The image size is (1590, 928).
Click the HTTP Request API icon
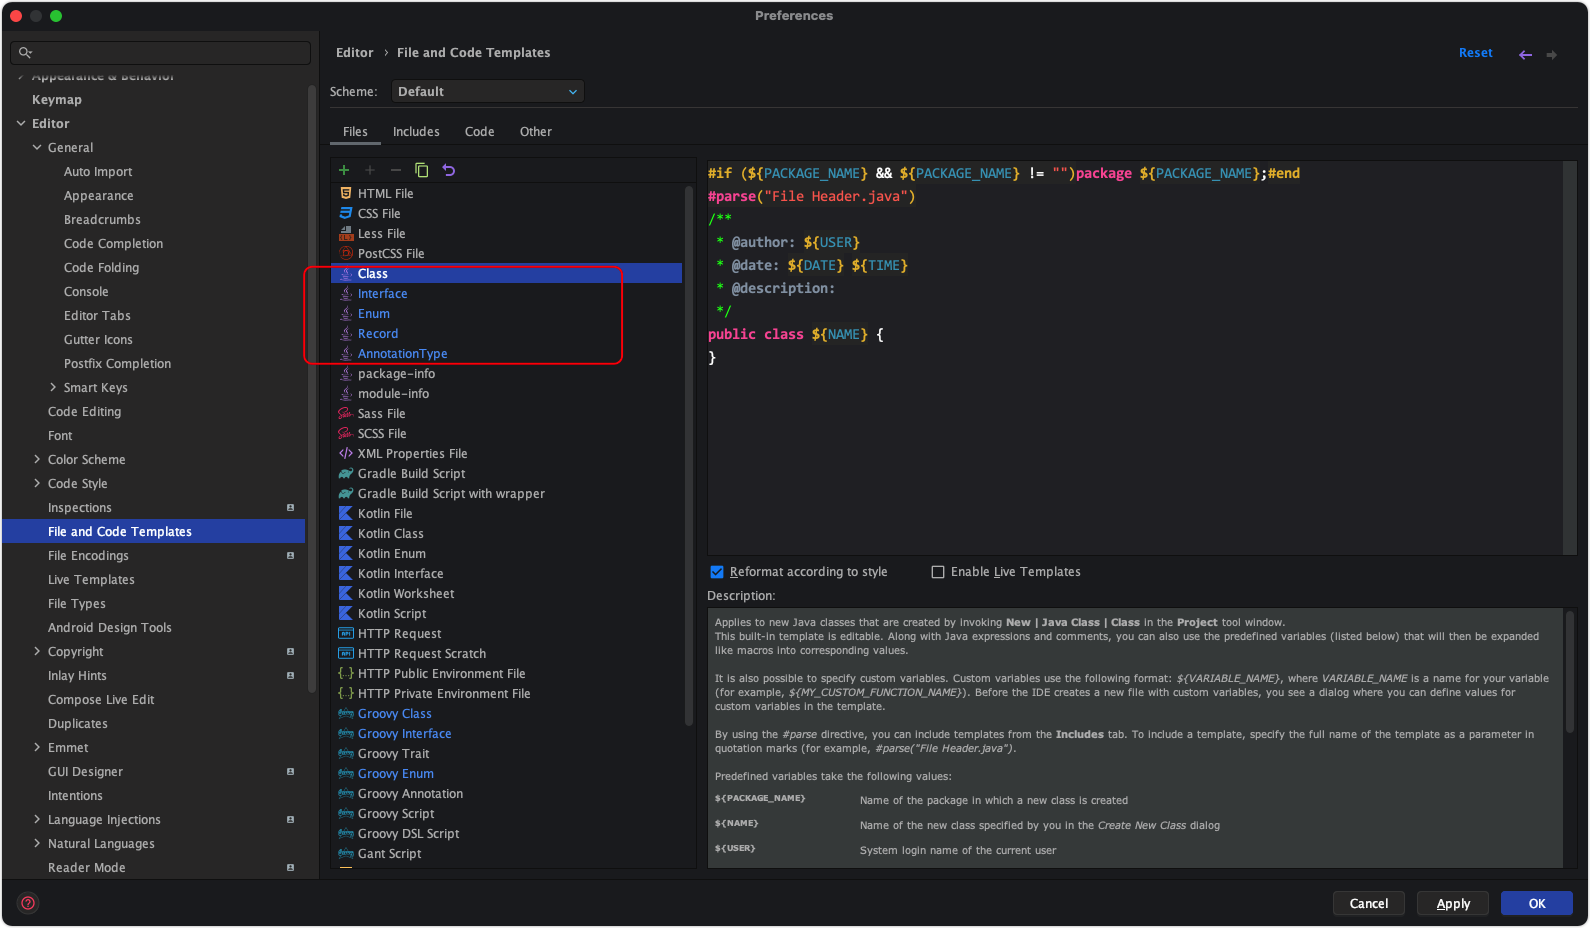click(346, 633)
